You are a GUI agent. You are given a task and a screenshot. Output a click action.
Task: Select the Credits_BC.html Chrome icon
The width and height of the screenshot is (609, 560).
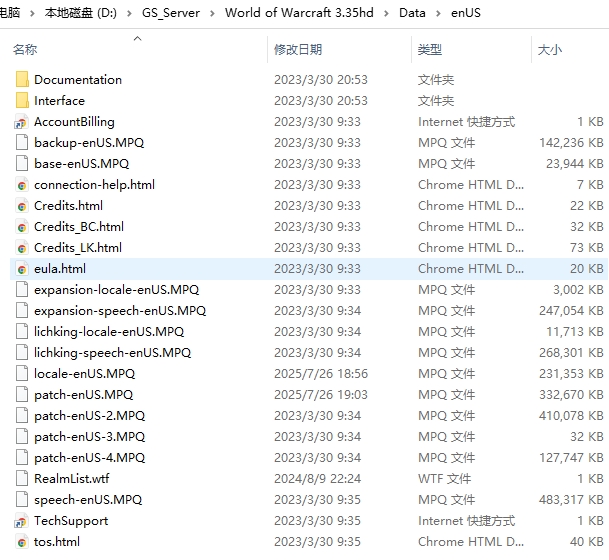pyautogui.click(x=22, y=227)
